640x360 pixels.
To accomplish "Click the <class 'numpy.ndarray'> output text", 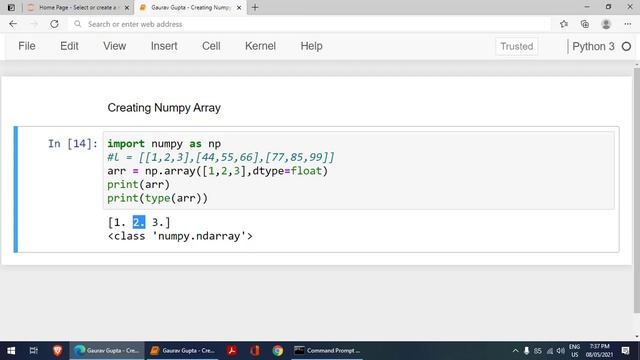I will click(x=180, y=236).
